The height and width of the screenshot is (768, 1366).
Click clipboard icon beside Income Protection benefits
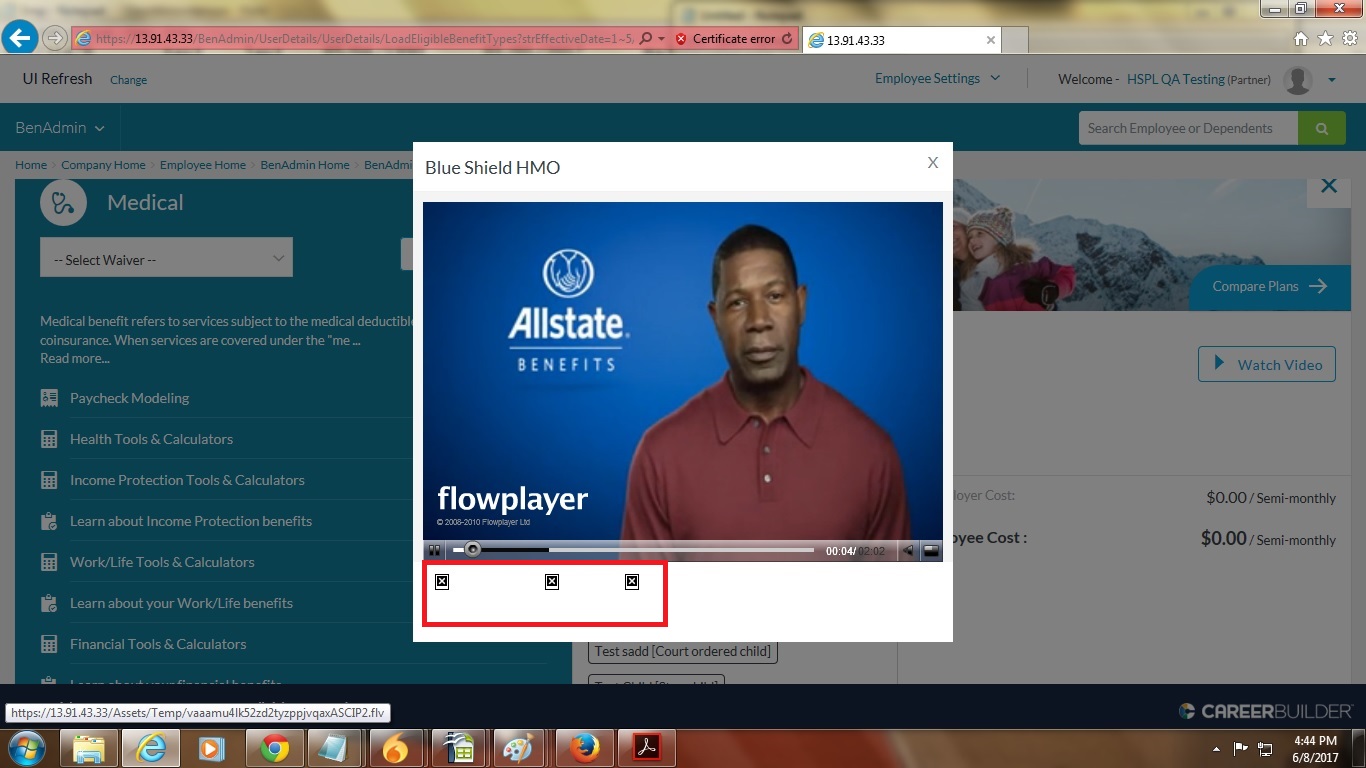(x=49, y=521)
